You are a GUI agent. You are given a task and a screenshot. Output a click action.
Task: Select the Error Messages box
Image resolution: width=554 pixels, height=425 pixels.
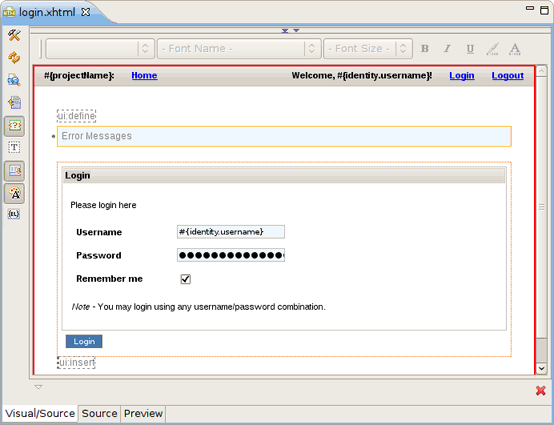(x=284, y=136)
